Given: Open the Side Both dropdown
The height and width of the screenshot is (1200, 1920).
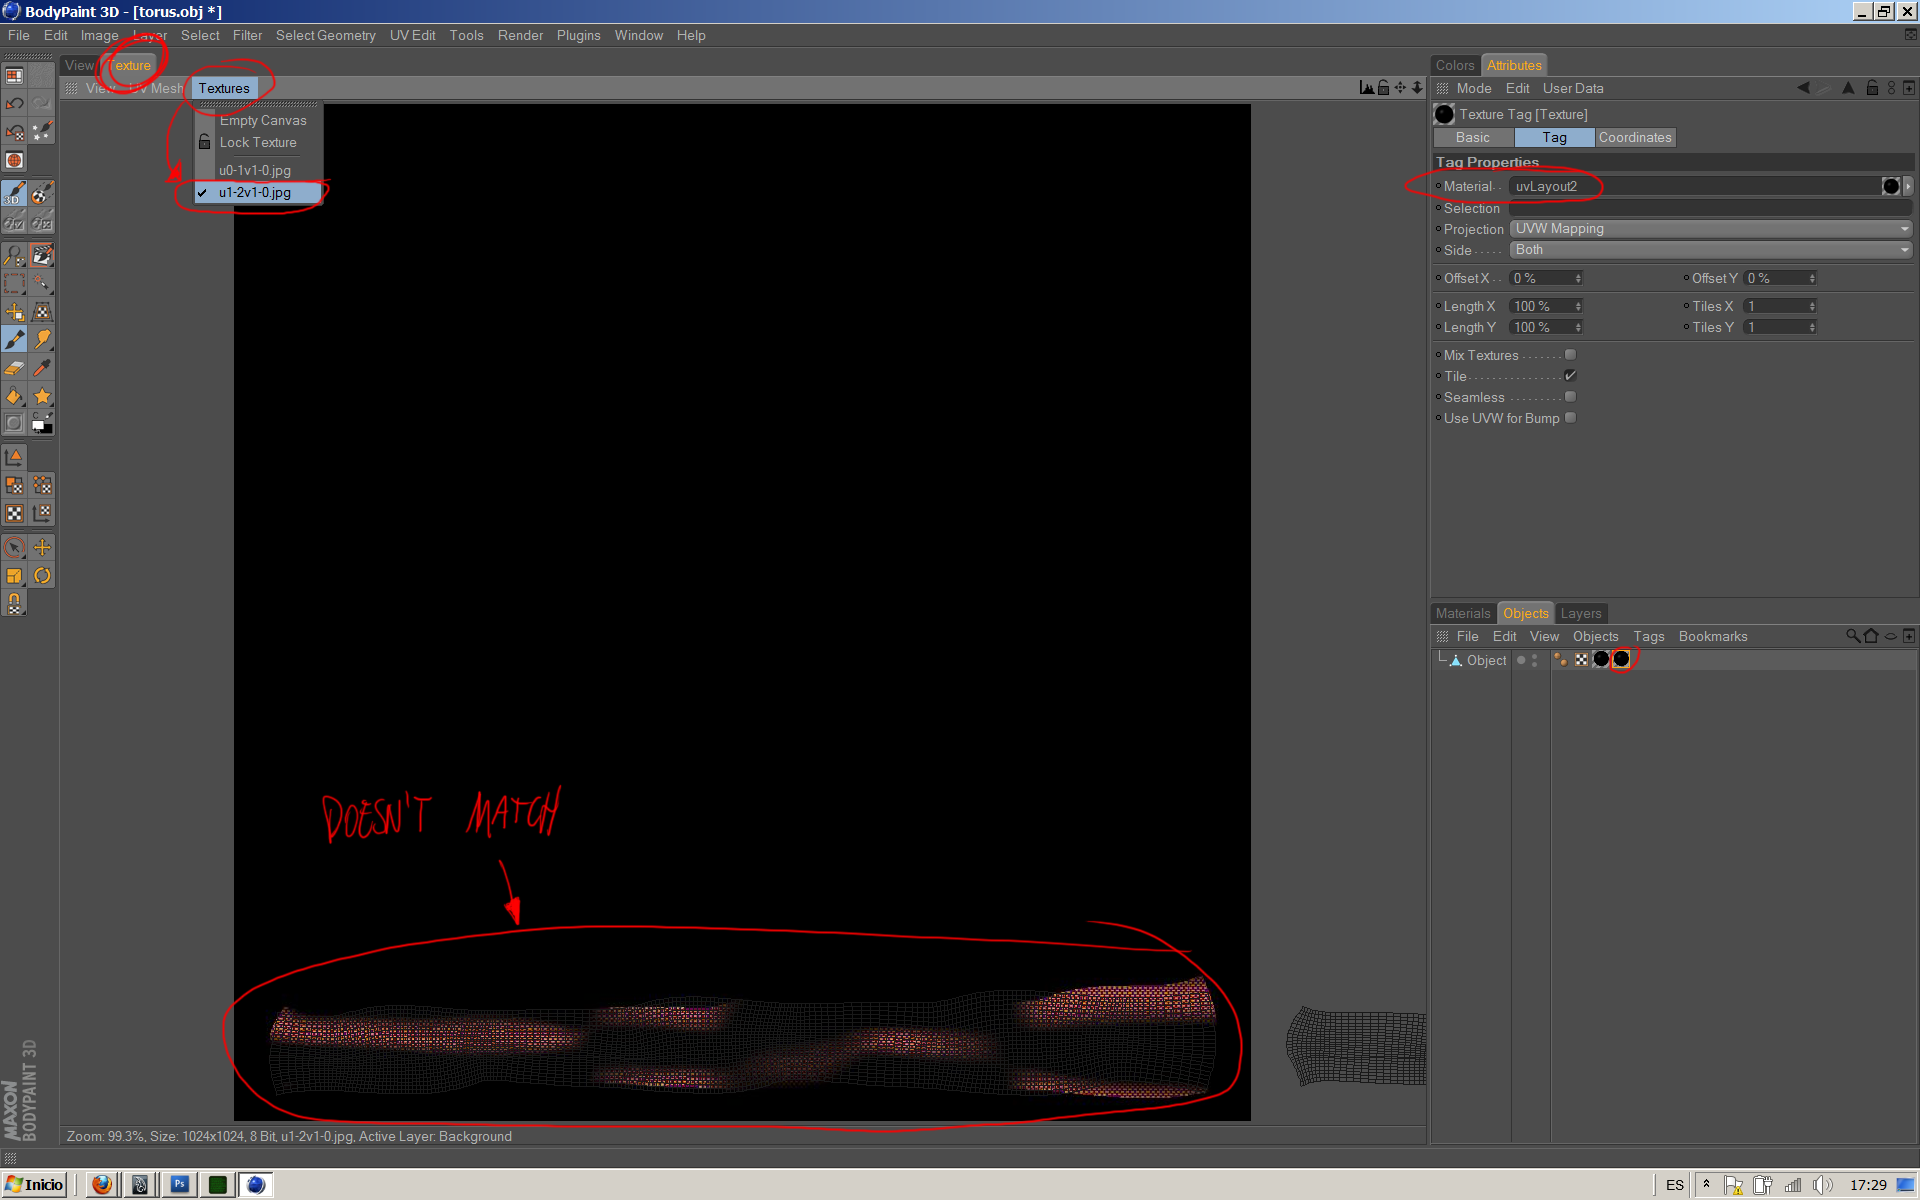Looking at the screenshot, I should coord(1710,250).
